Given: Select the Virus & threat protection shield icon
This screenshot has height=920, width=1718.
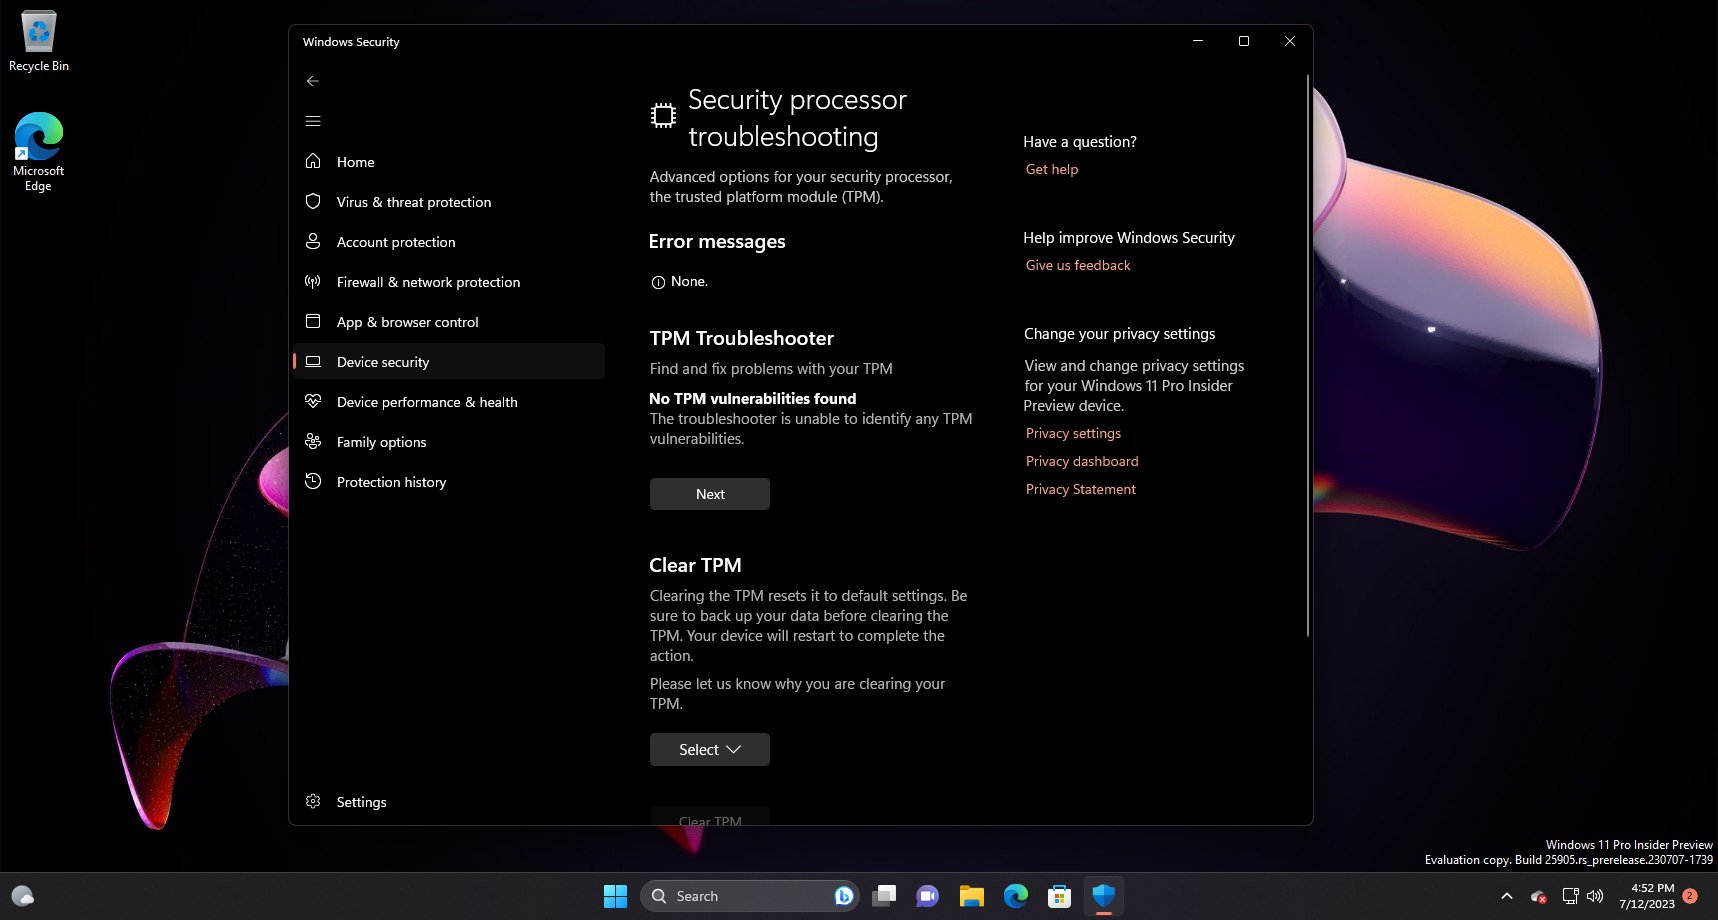Looking at the screenshot, I should click(313, 202).
